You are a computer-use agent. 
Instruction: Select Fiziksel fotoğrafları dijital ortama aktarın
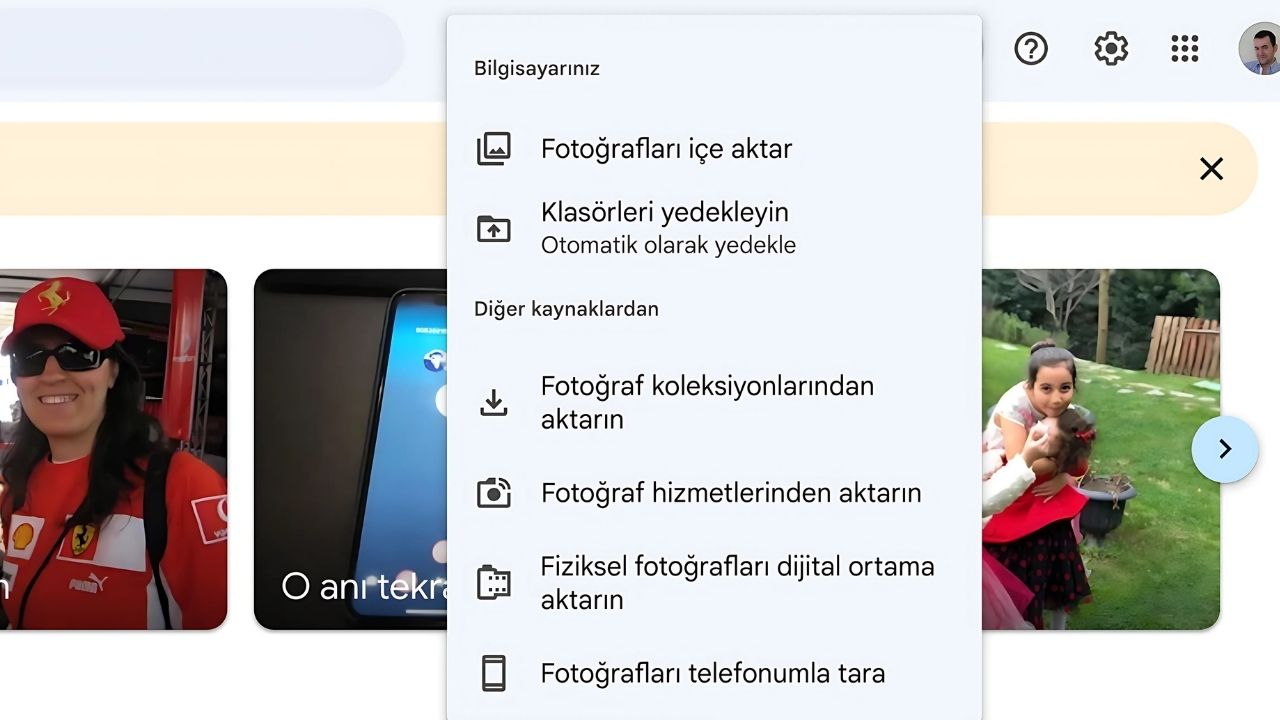click(714, 583)
